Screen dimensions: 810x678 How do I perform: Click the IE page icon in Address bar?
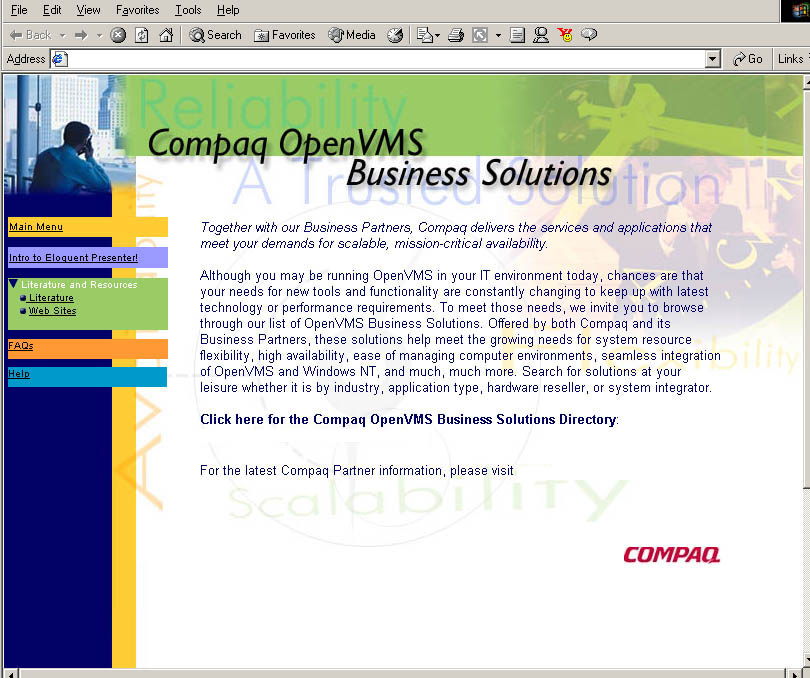[59, 59]
